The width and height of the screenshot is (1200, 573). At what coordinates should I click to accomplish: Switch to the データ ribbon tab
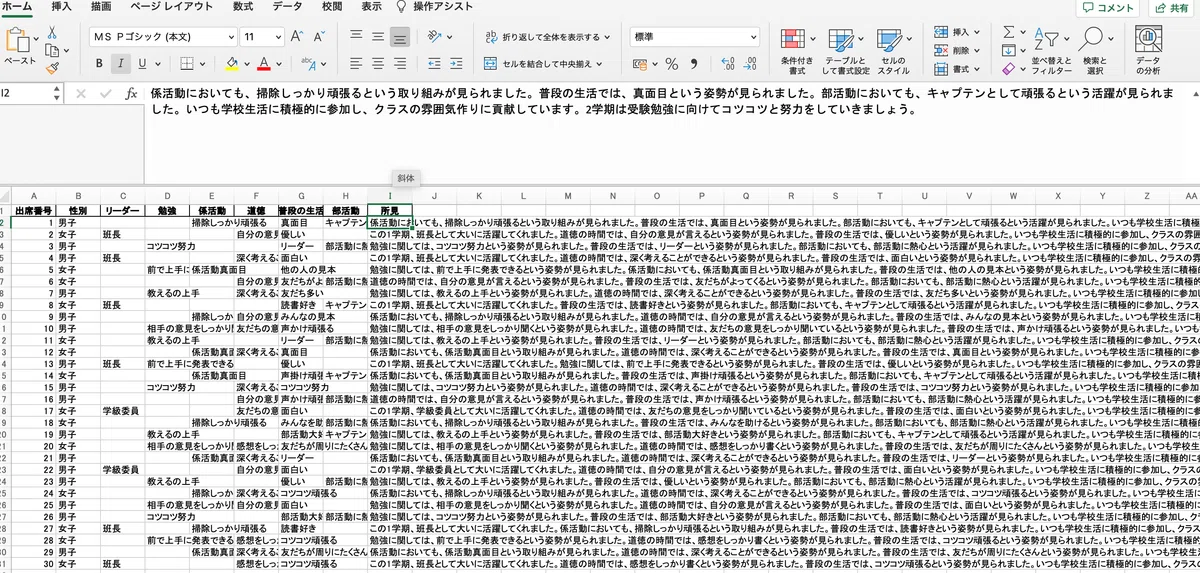tap(287, 6)
